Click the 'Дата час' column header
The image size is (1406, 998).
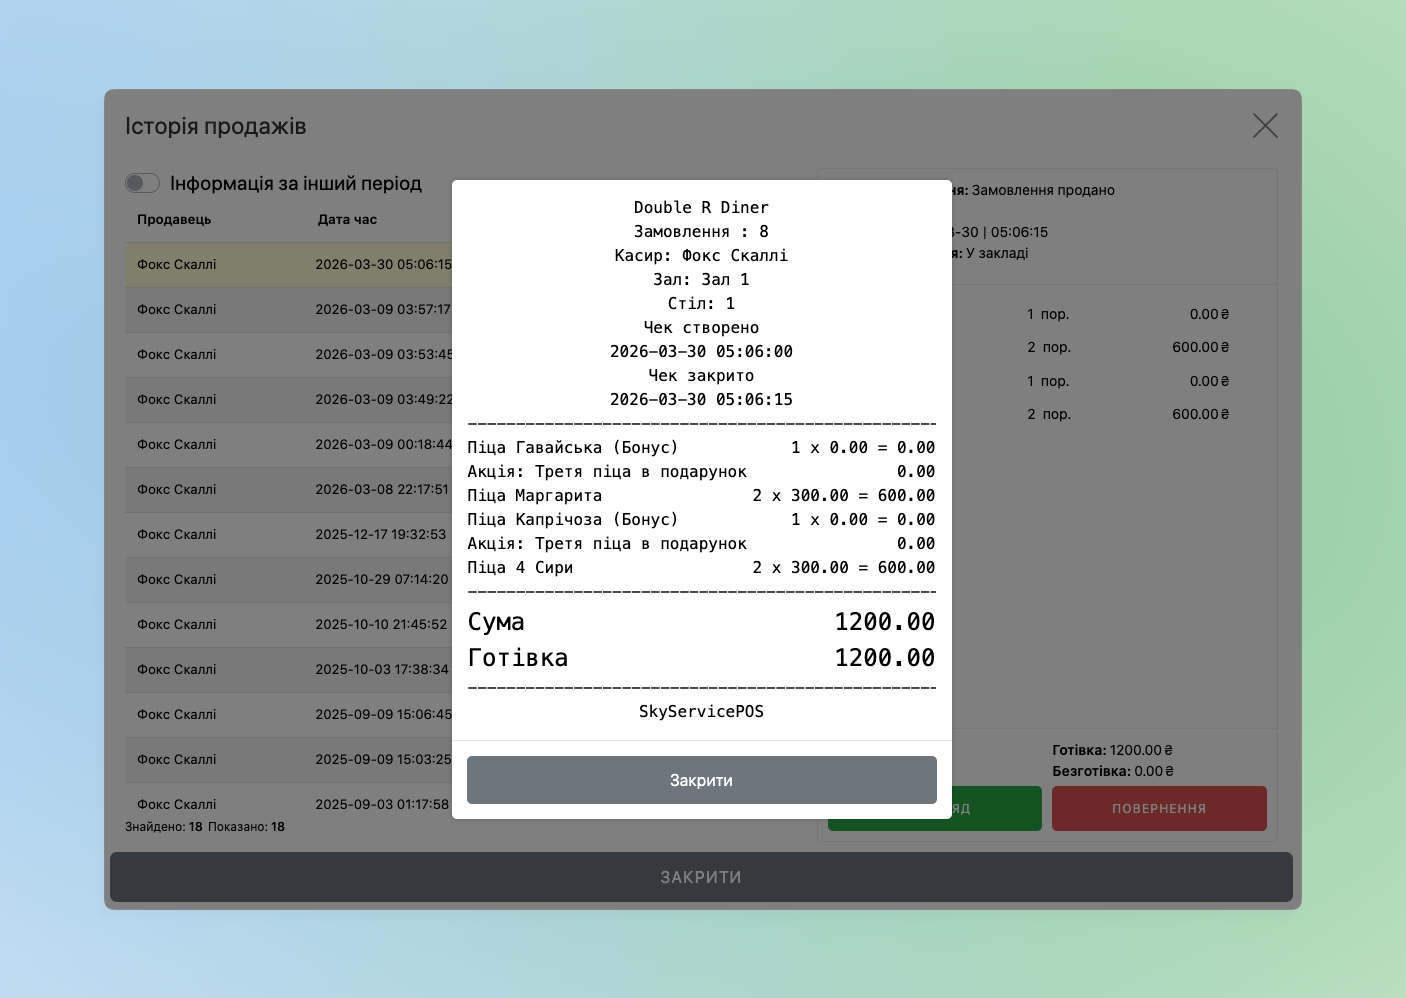tap(347, 220)
